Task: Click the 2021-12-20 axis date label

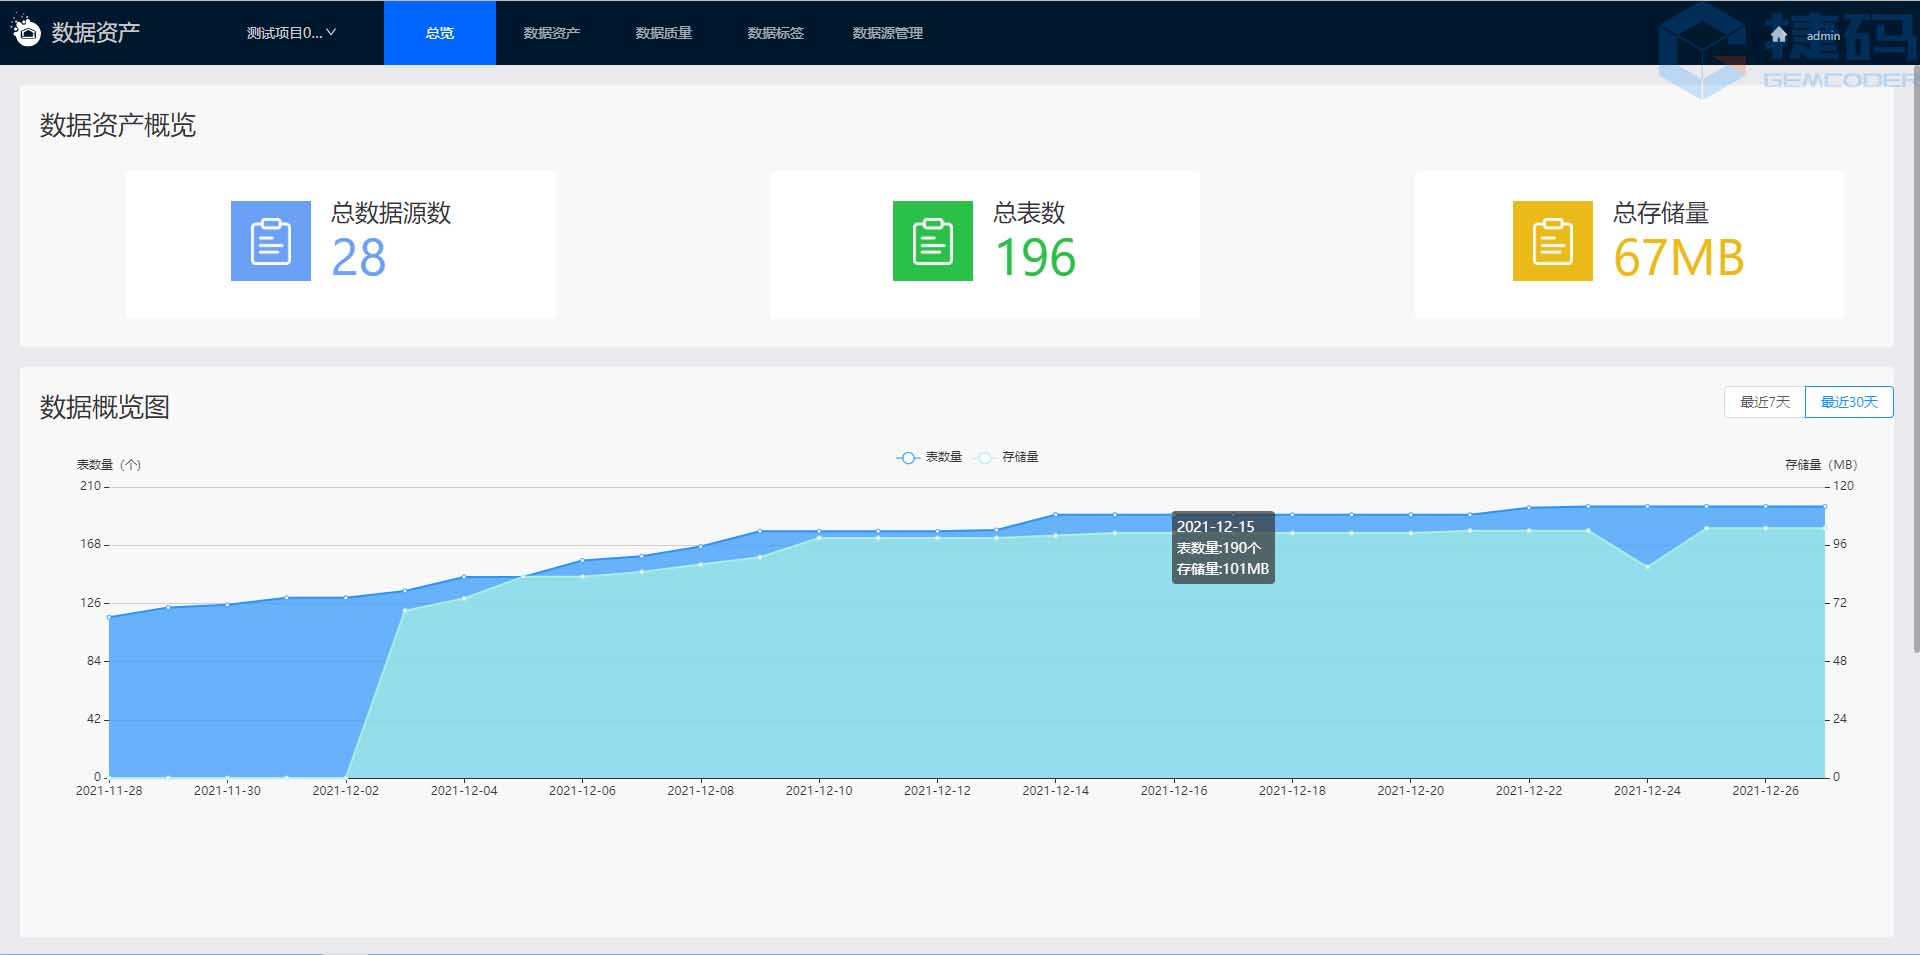Action: click(1411, 791)
